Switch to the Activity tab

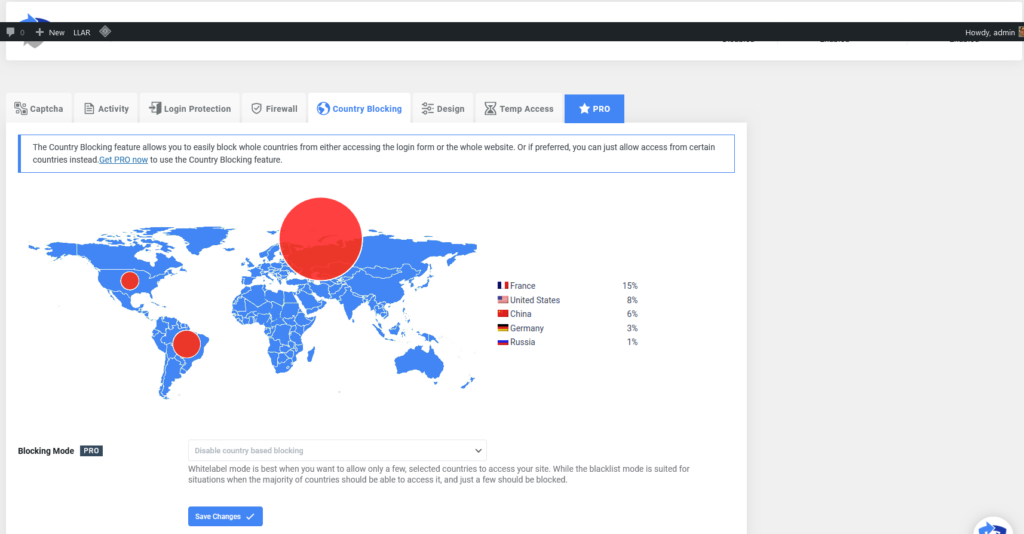tap(106, 108)
